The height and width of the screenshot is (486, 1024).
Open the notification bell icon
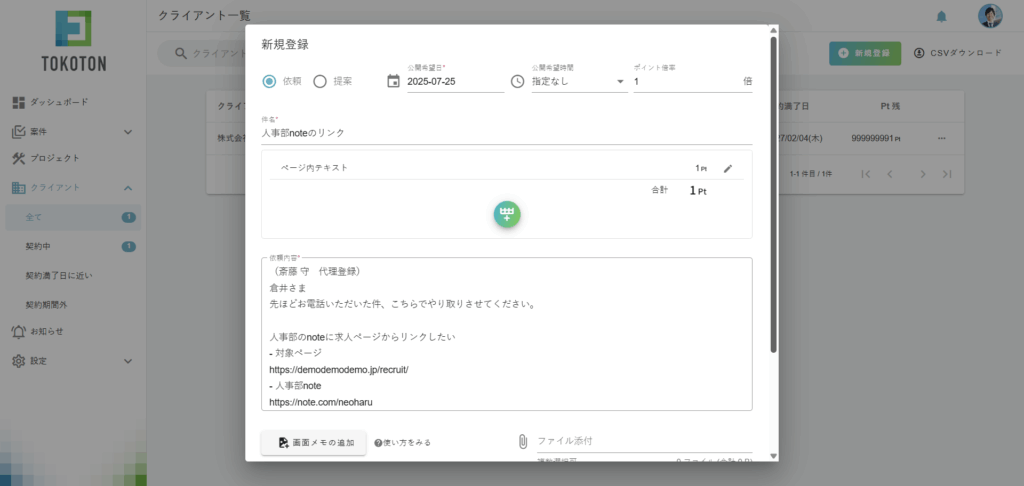941,16
